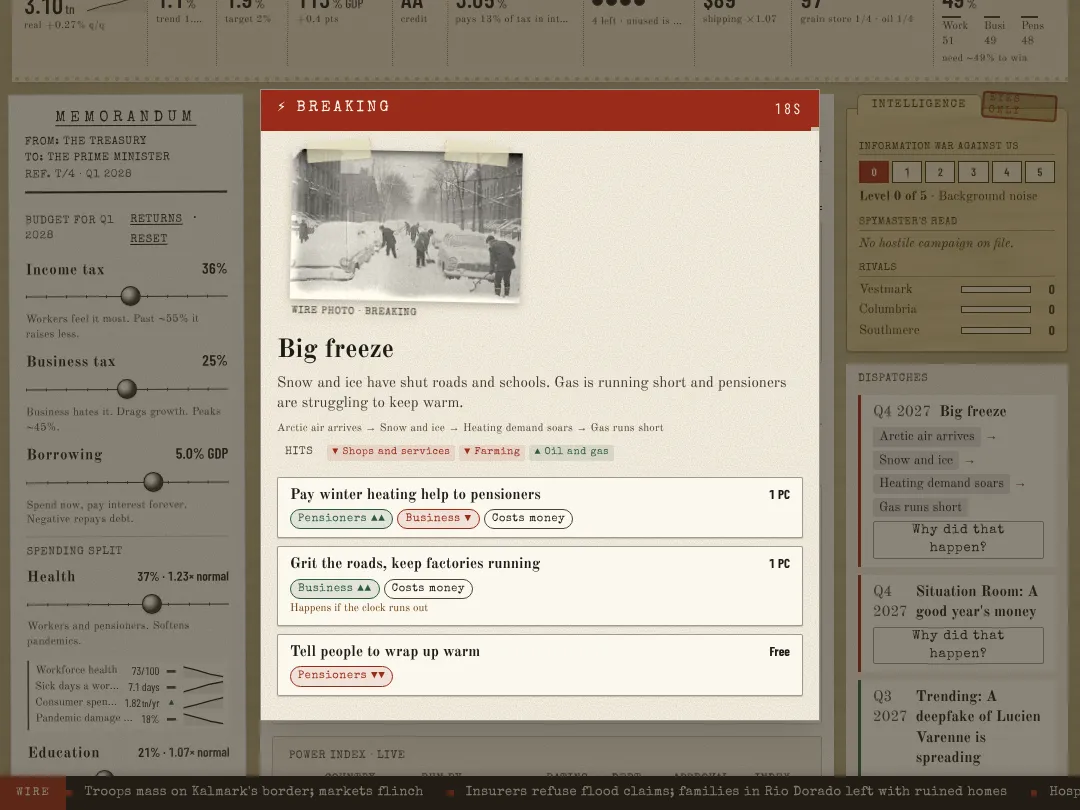1080x810 pixels.
Task: Click the lightning bolt icon beside BREAKING
Action: point(281,106)
